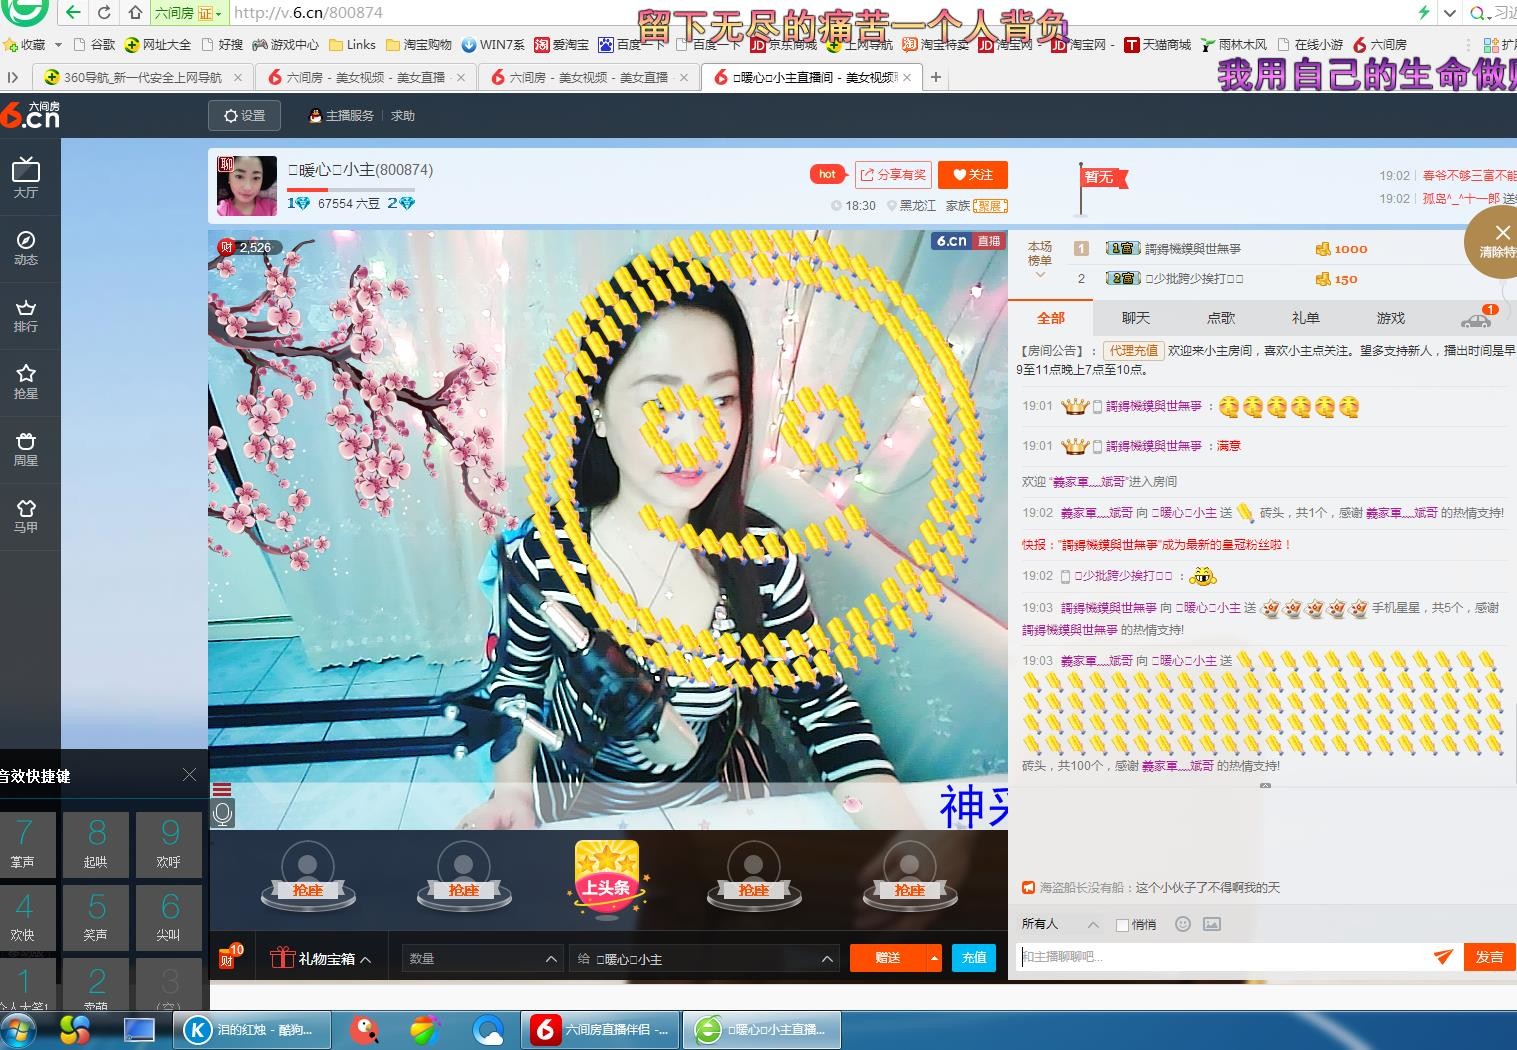Switch to the 360导航 browser tab
The width and height of the screenshot is (1517, 1050).
141,77
